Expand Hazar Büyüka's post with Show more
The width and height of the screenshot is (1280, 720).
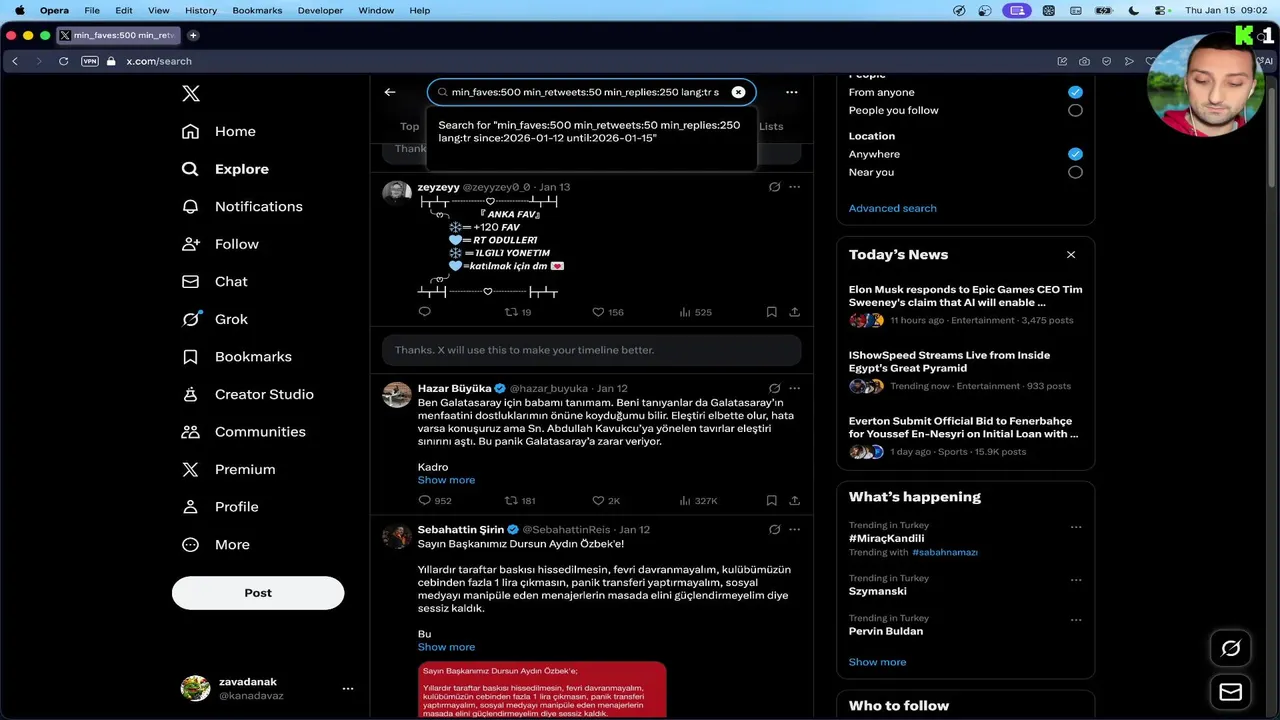[x=446, y=480]
